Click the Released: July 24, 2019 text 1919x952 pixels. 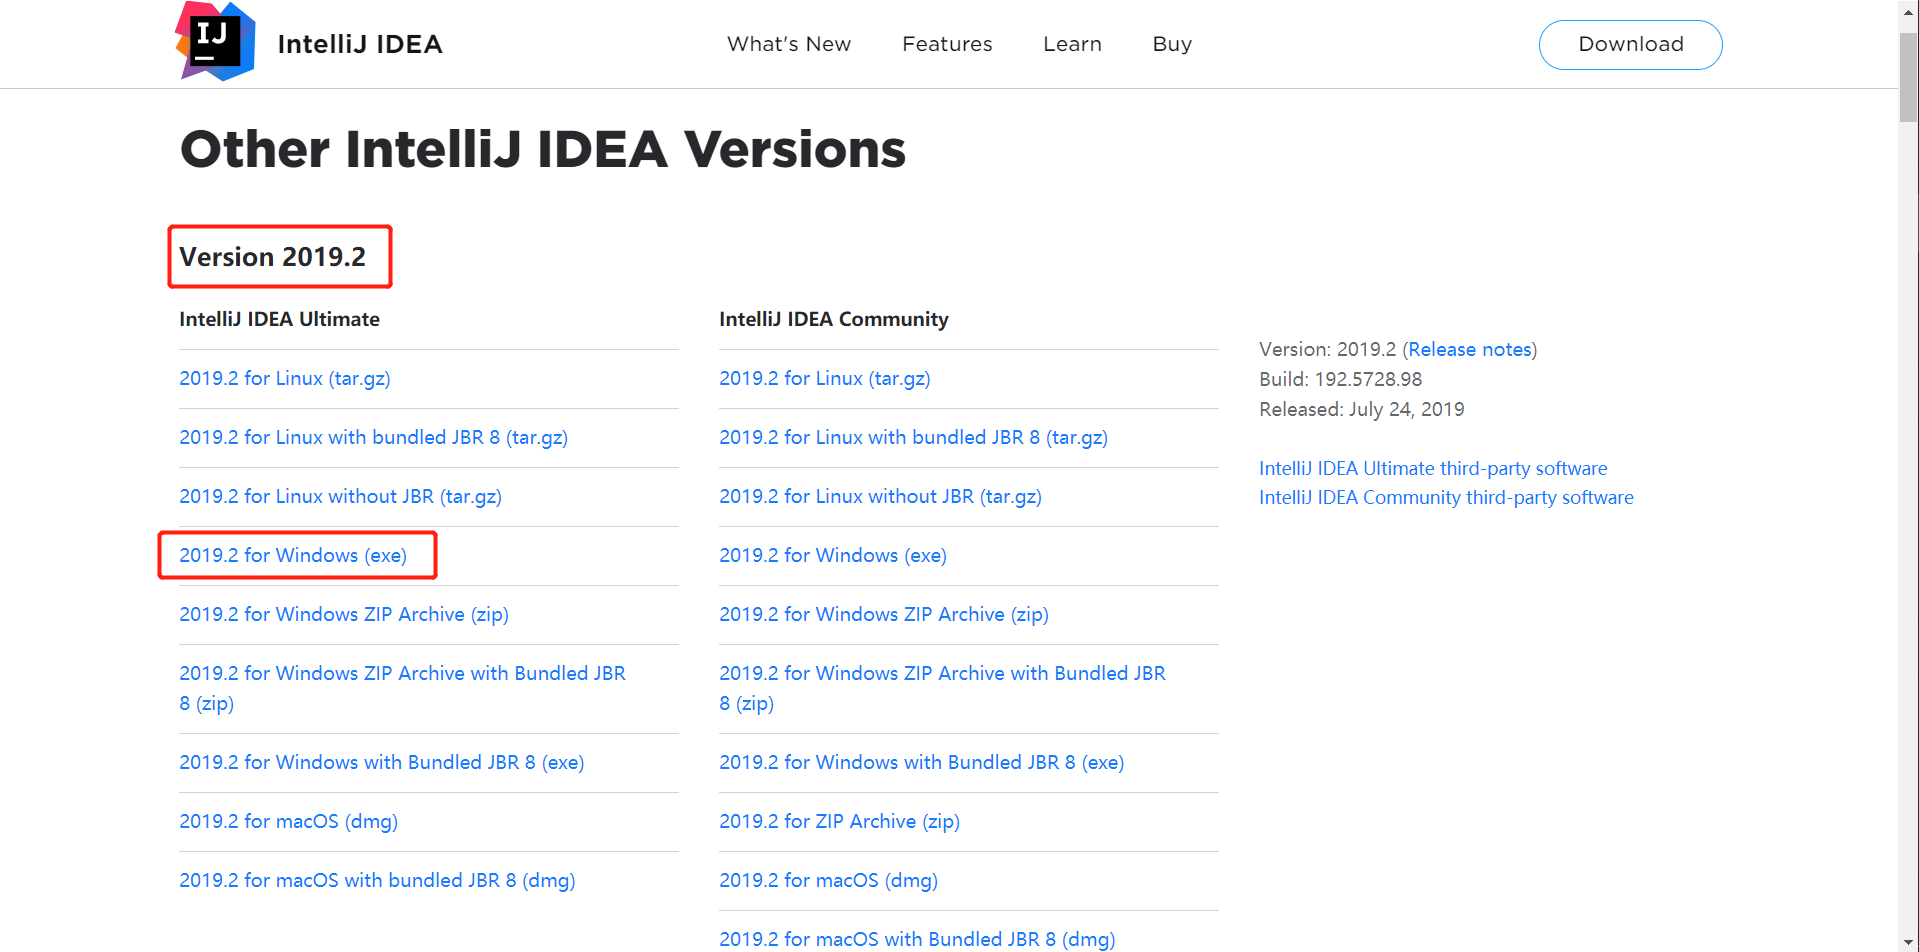coord(1362,409)
